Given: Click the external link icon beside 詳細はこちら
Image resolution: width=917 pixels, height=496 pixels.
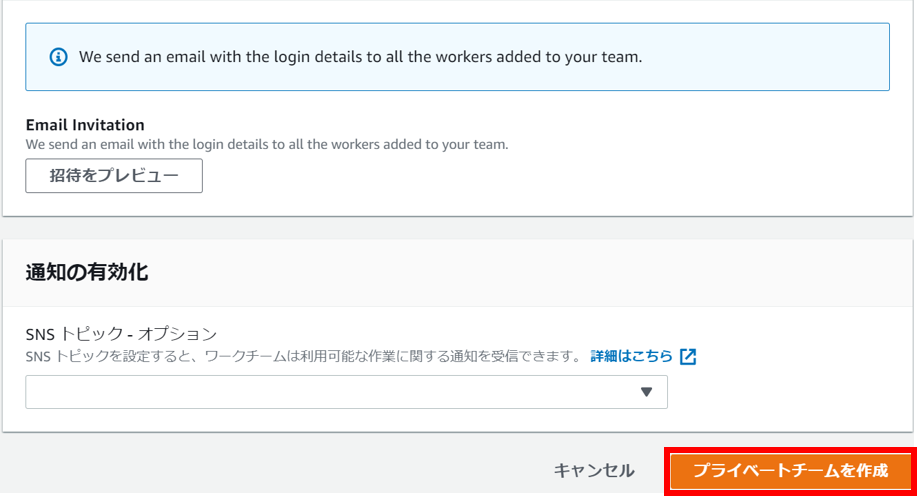Looking at the screenshot, I should [688, 356].
